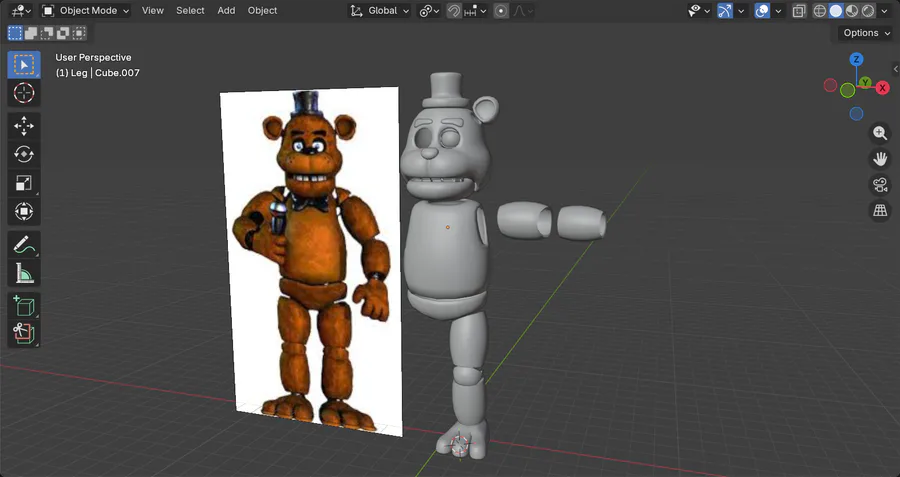Open the Global transform orientation dropdown
Image resolution: width=900 pixels, height=477 pixels.
[379, 11]
